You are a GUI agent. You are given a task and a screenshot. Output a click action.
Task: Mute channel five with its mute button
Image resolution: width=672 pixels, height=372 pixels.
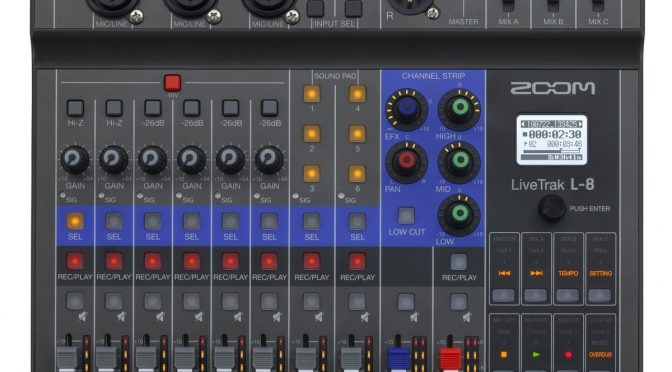pos(231,301)
